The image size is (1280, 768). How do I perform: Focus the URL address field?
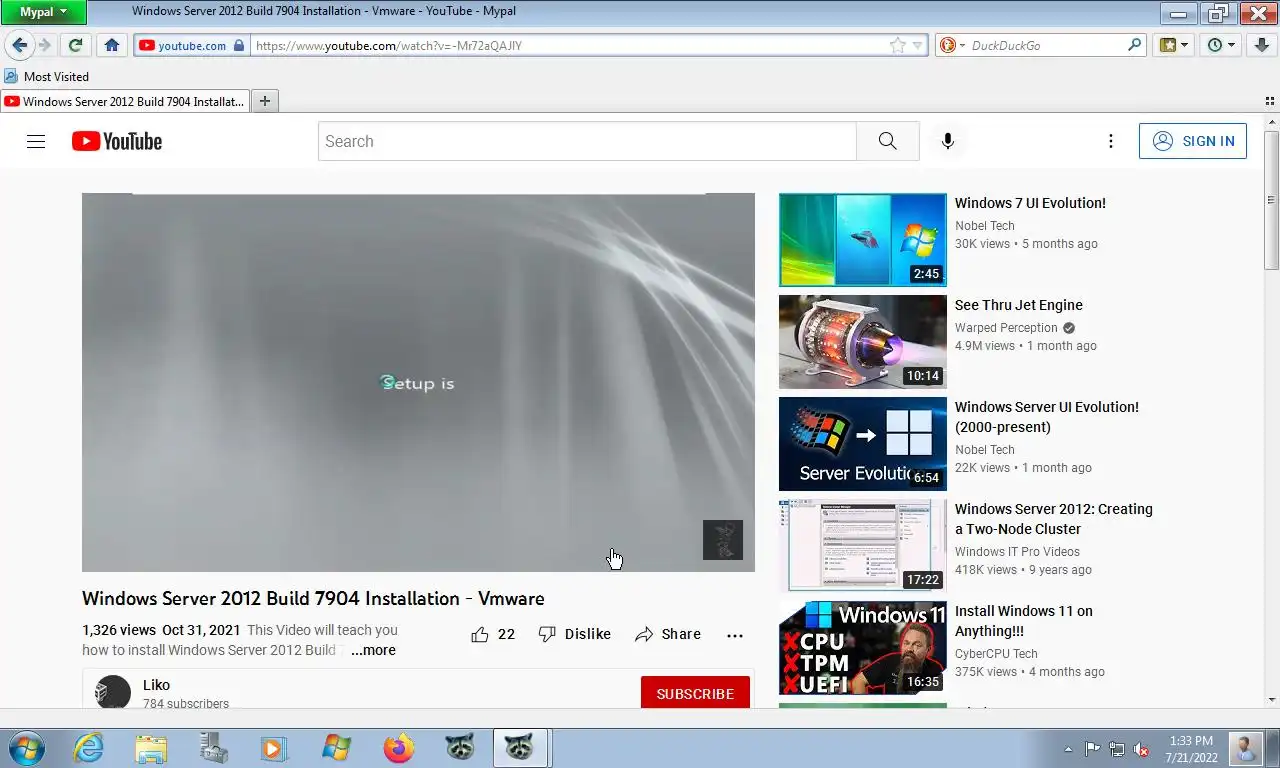pyautogui.click(x=570, y=45)
